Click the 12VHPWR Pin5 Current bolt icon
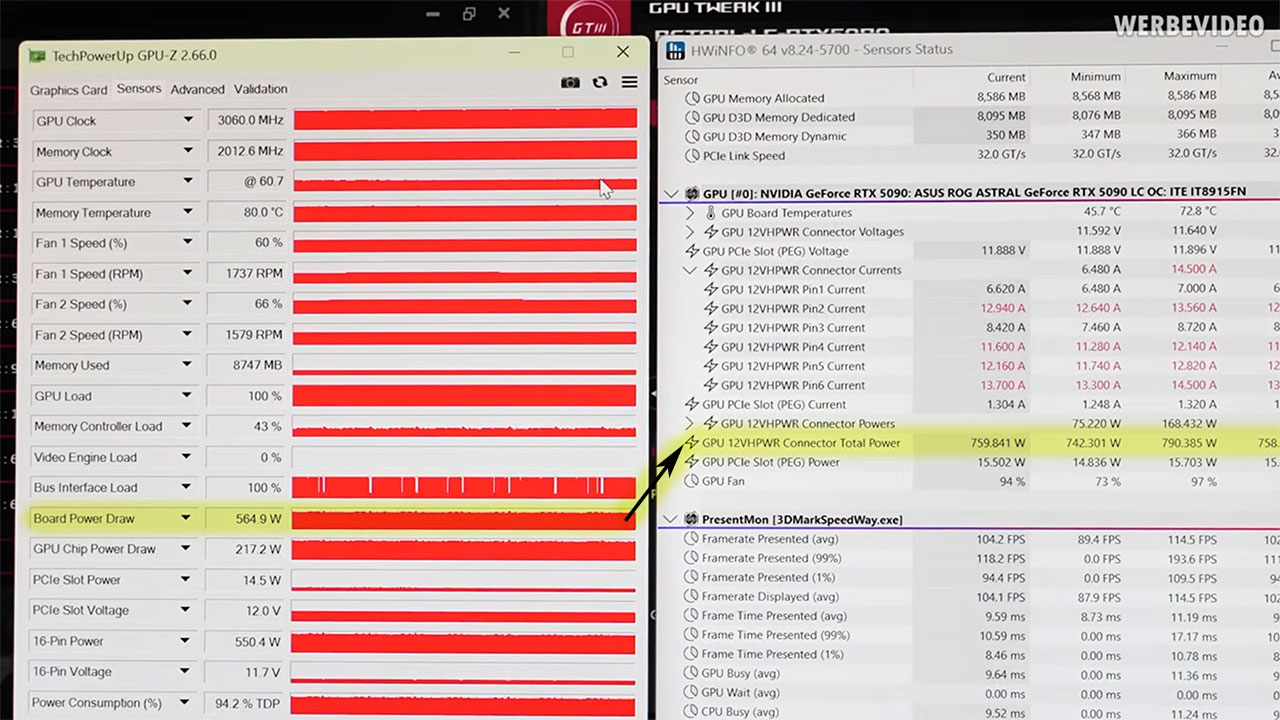Screen dimensions: 1280x720 click(711, 366)
